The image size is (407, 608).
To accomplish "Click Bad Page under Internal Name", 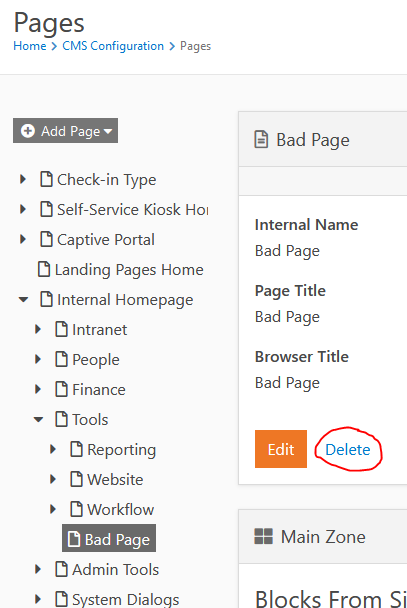I will coord(287,251).
